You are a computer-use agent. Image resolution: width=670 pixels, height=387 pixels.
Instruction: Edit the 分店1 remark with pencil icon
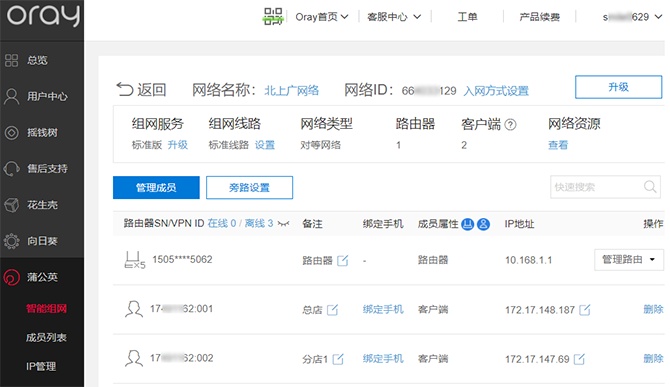tap(338, 359)
